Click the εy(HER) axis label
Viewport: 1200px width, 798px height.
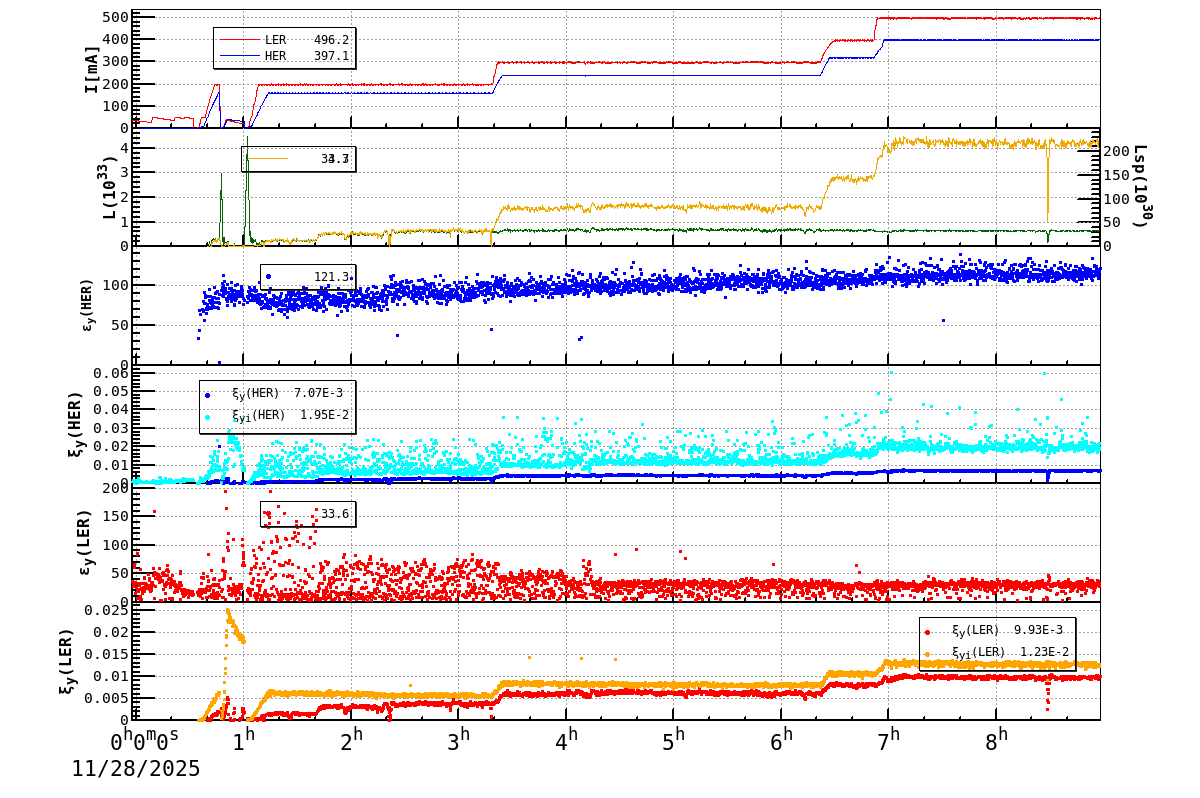90,305
